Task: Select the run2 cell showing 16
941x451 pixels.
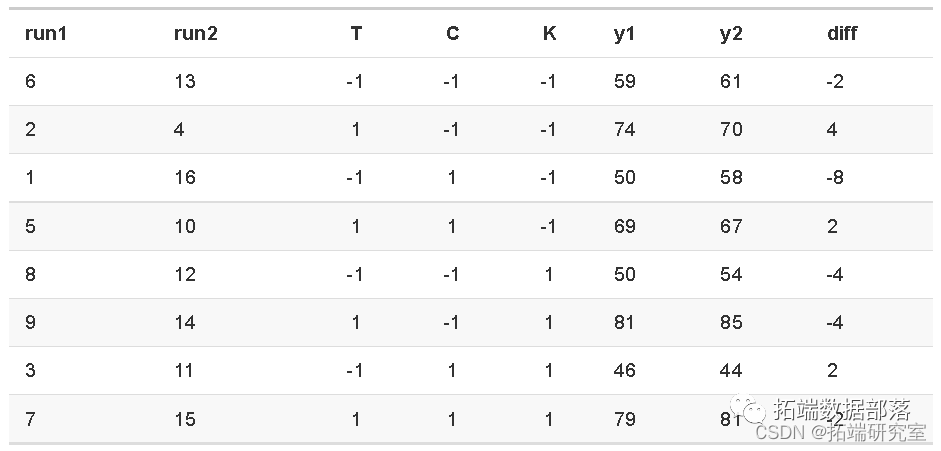Action: click(x=185, y=177)
